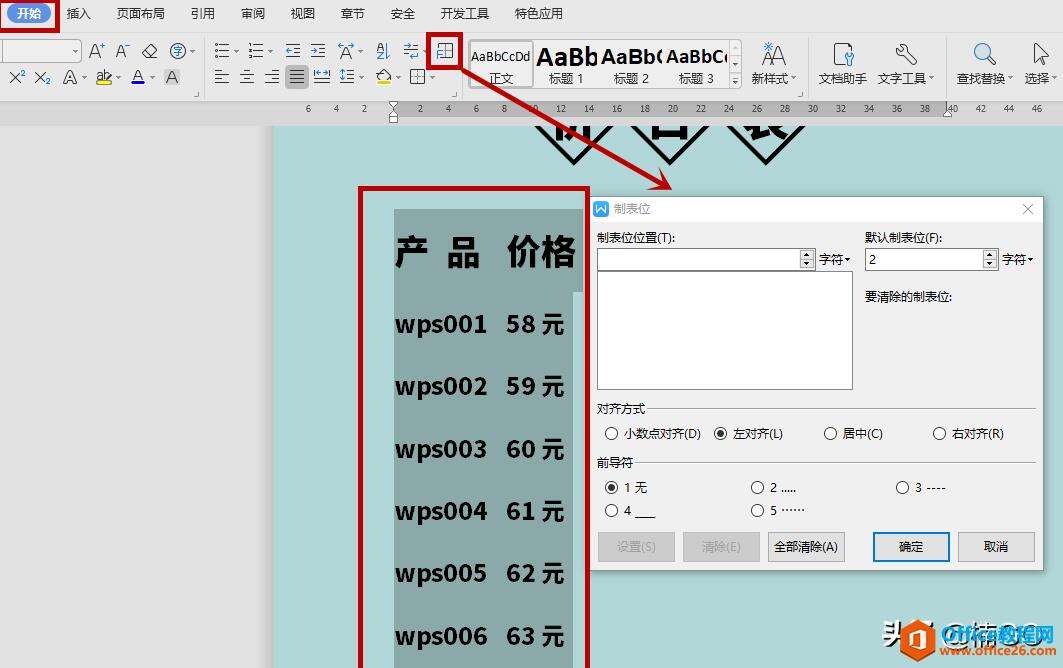
Task: Expand highlight color dropdown arrow
Action: coord(118,78)
